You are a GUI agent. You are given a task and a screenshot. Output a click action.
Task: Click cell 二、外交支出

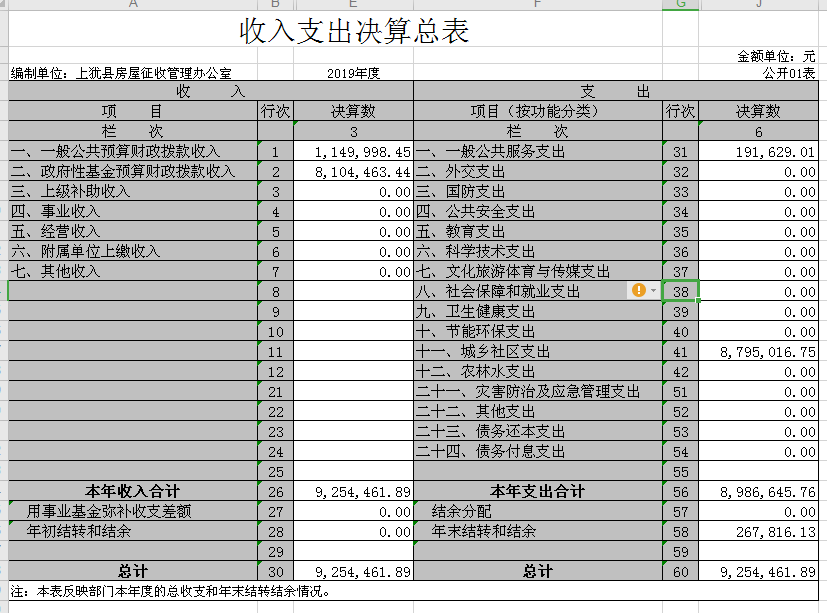coord(538,171)
